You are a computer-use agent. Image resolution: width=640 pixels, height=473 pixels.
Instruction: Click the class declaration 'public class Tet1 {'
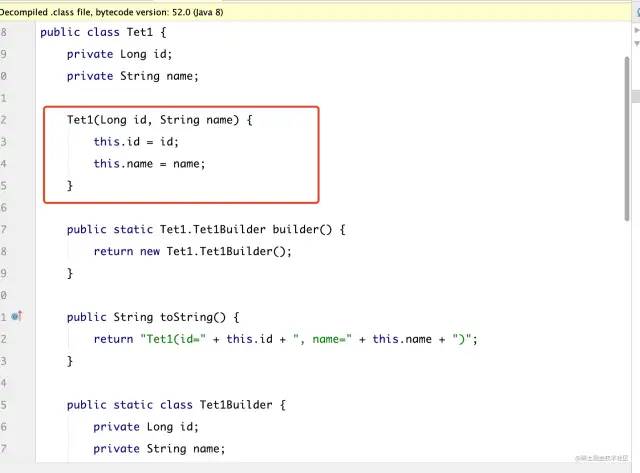pos(103,32)
